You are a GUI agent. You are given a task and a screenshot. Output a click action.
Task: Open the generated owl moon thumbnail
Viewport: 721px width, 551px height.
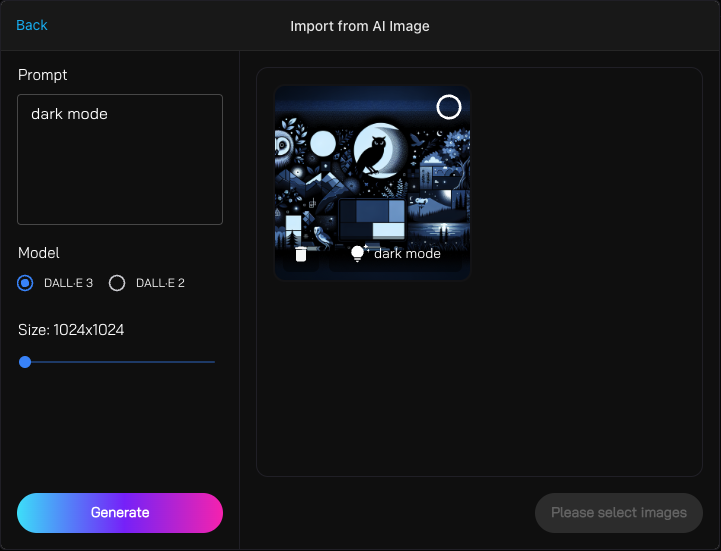pyautogui.click(x=372, y=170)
